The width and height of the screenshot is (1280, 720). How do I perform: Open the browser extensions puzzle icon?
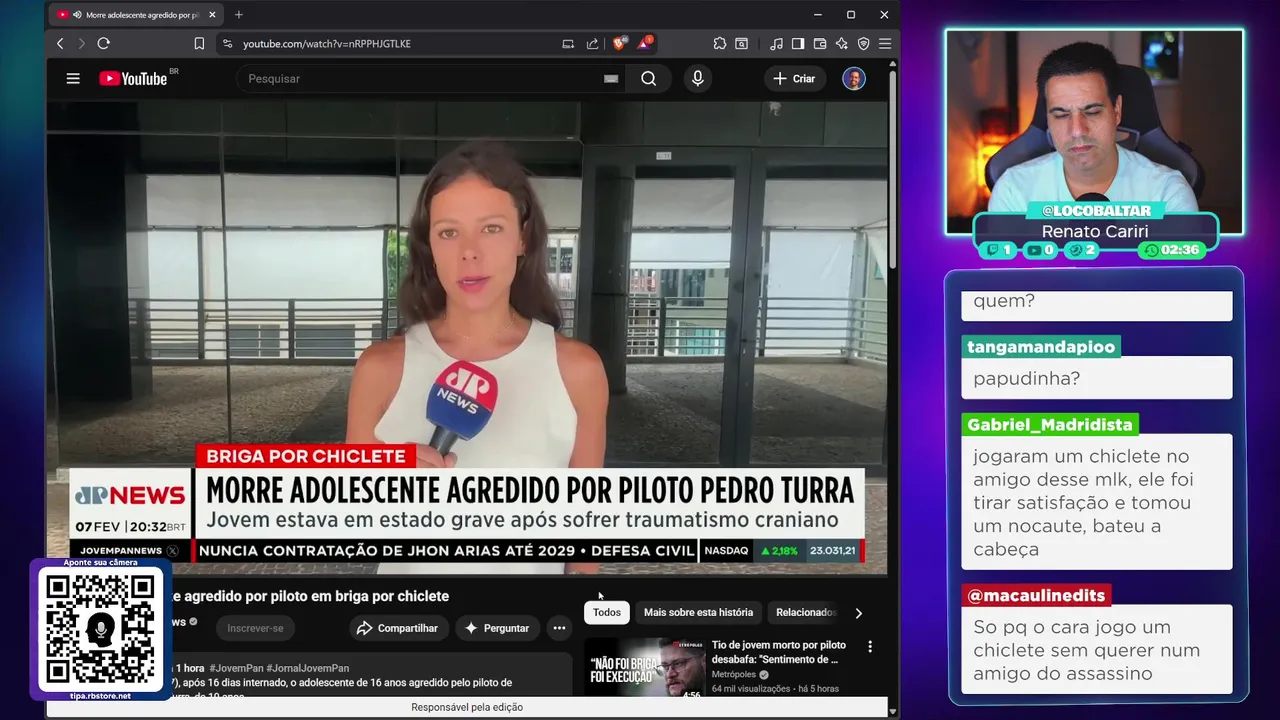[719, 44]
